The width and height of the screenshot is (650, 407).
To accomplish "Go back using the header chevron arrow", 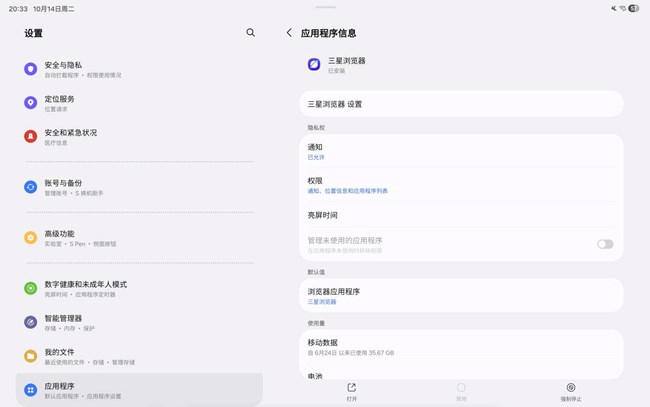I will pos(289,33).
